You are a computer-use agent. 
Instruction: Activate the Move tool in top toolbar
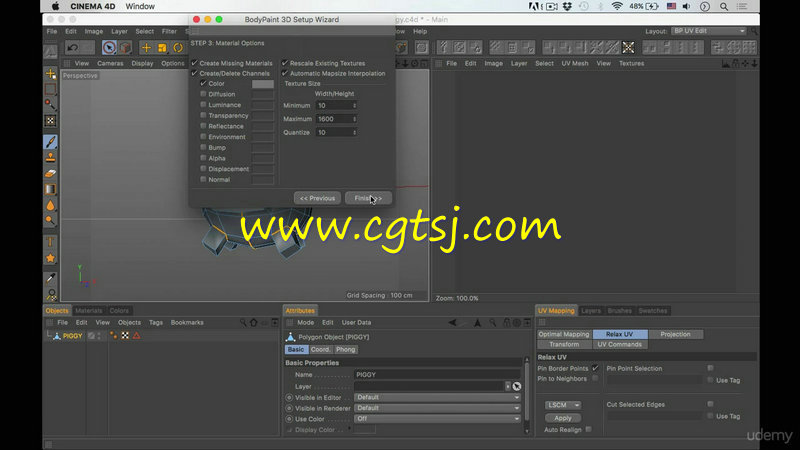point(146,47)
